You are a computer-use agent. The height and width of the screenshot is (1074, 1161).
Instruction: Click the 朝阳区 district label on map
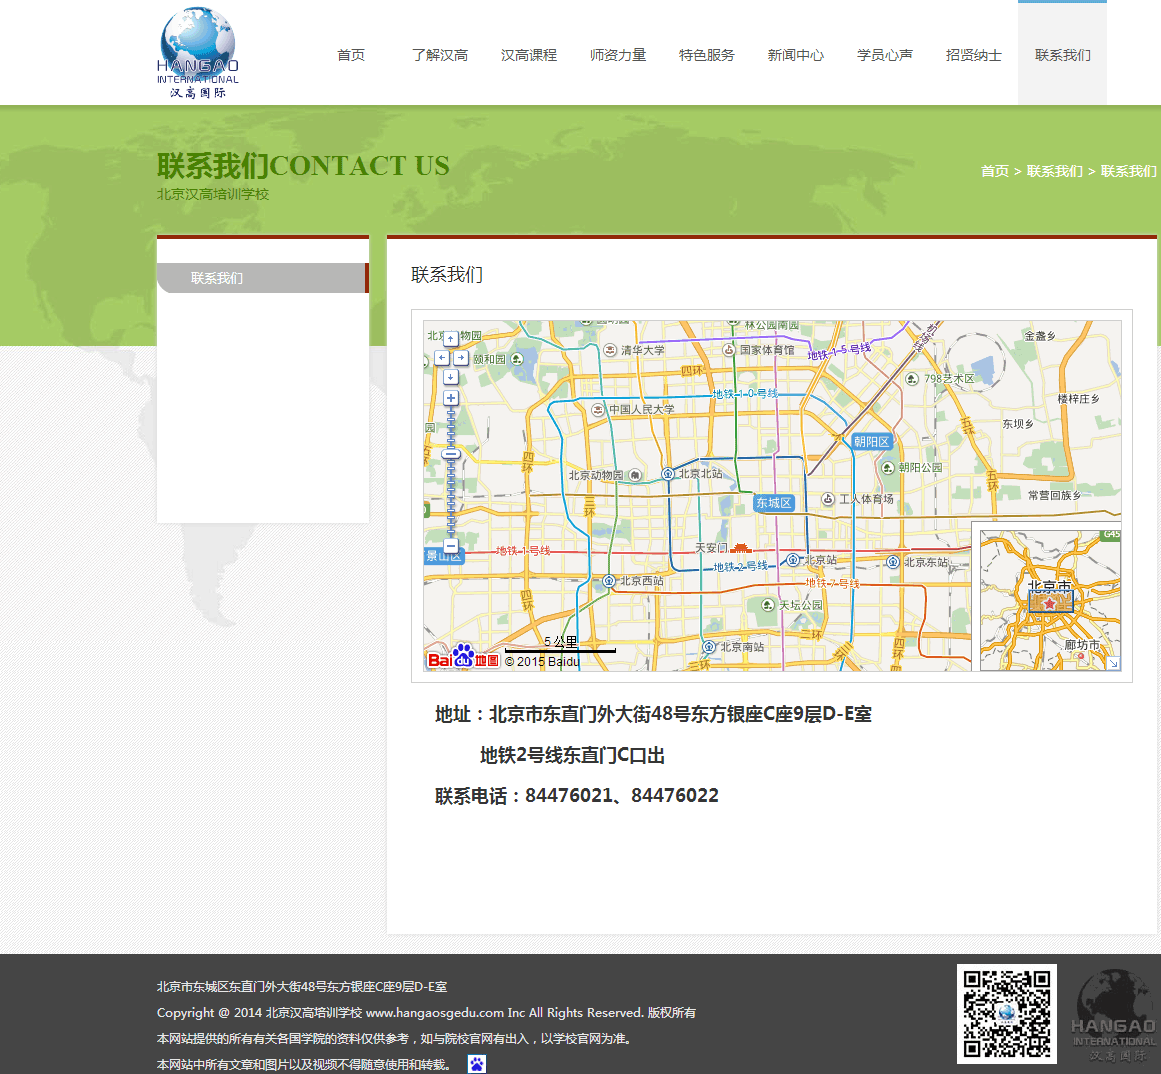click(871, 442)
